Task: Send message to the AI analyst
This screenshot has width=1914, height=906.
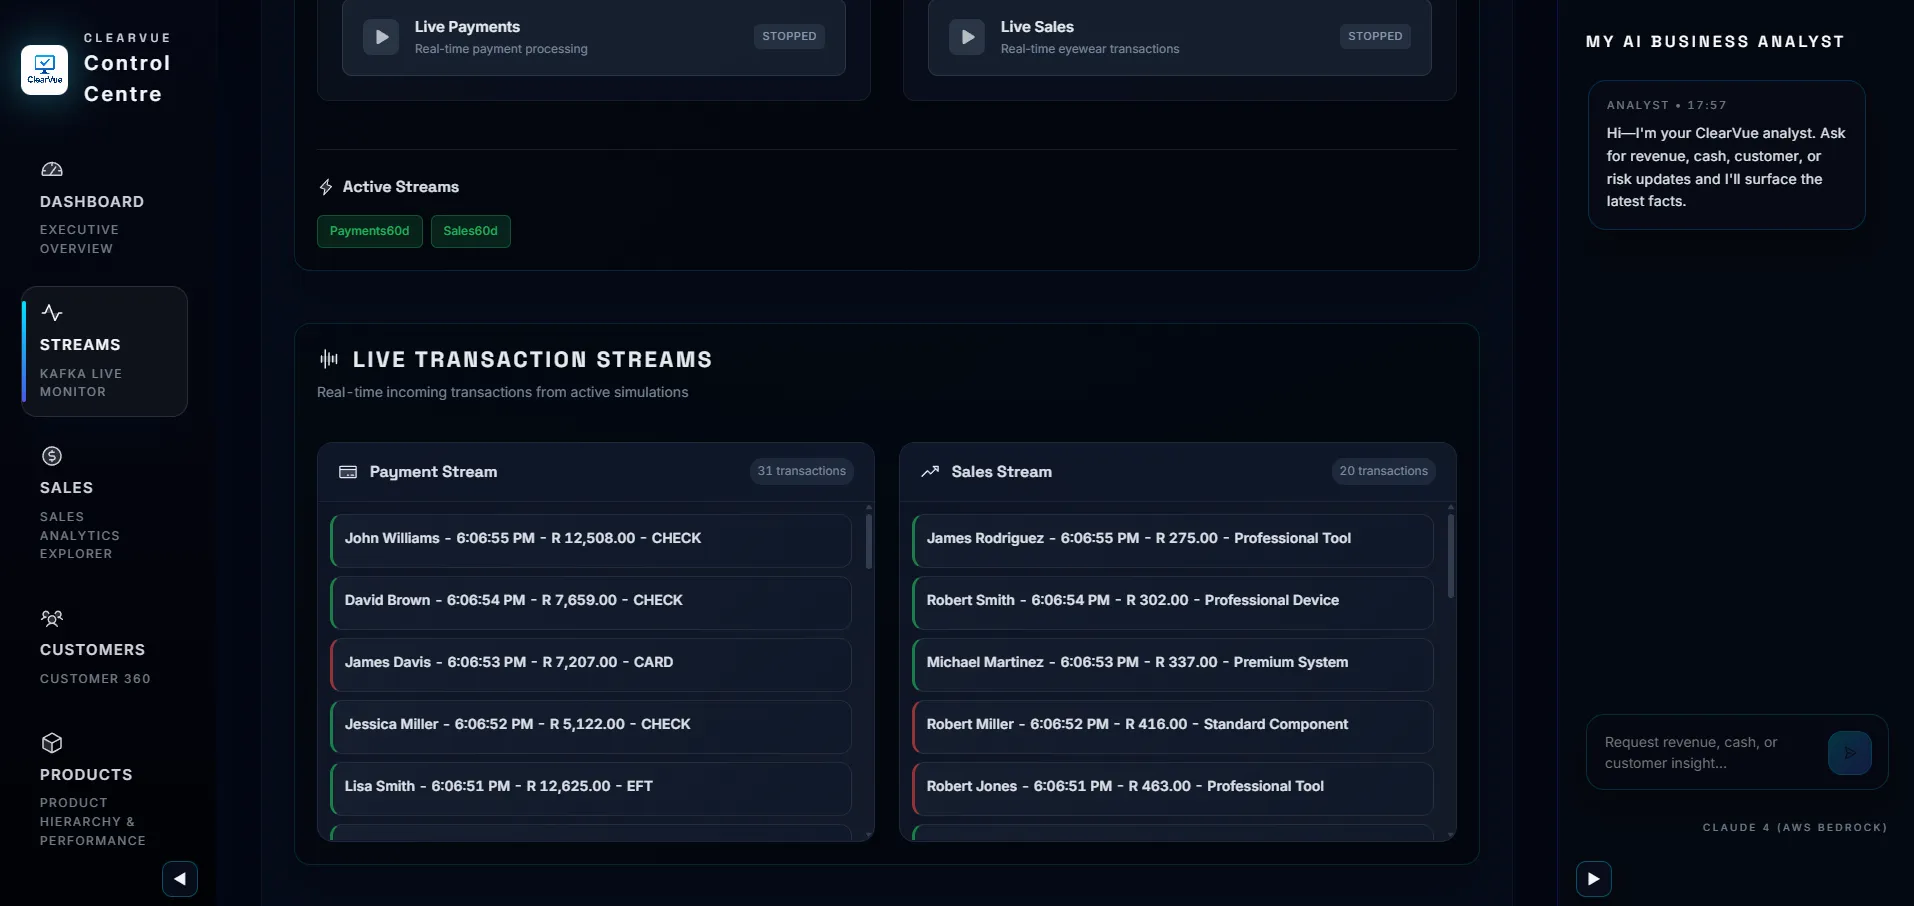Action: pos(1850,753)
